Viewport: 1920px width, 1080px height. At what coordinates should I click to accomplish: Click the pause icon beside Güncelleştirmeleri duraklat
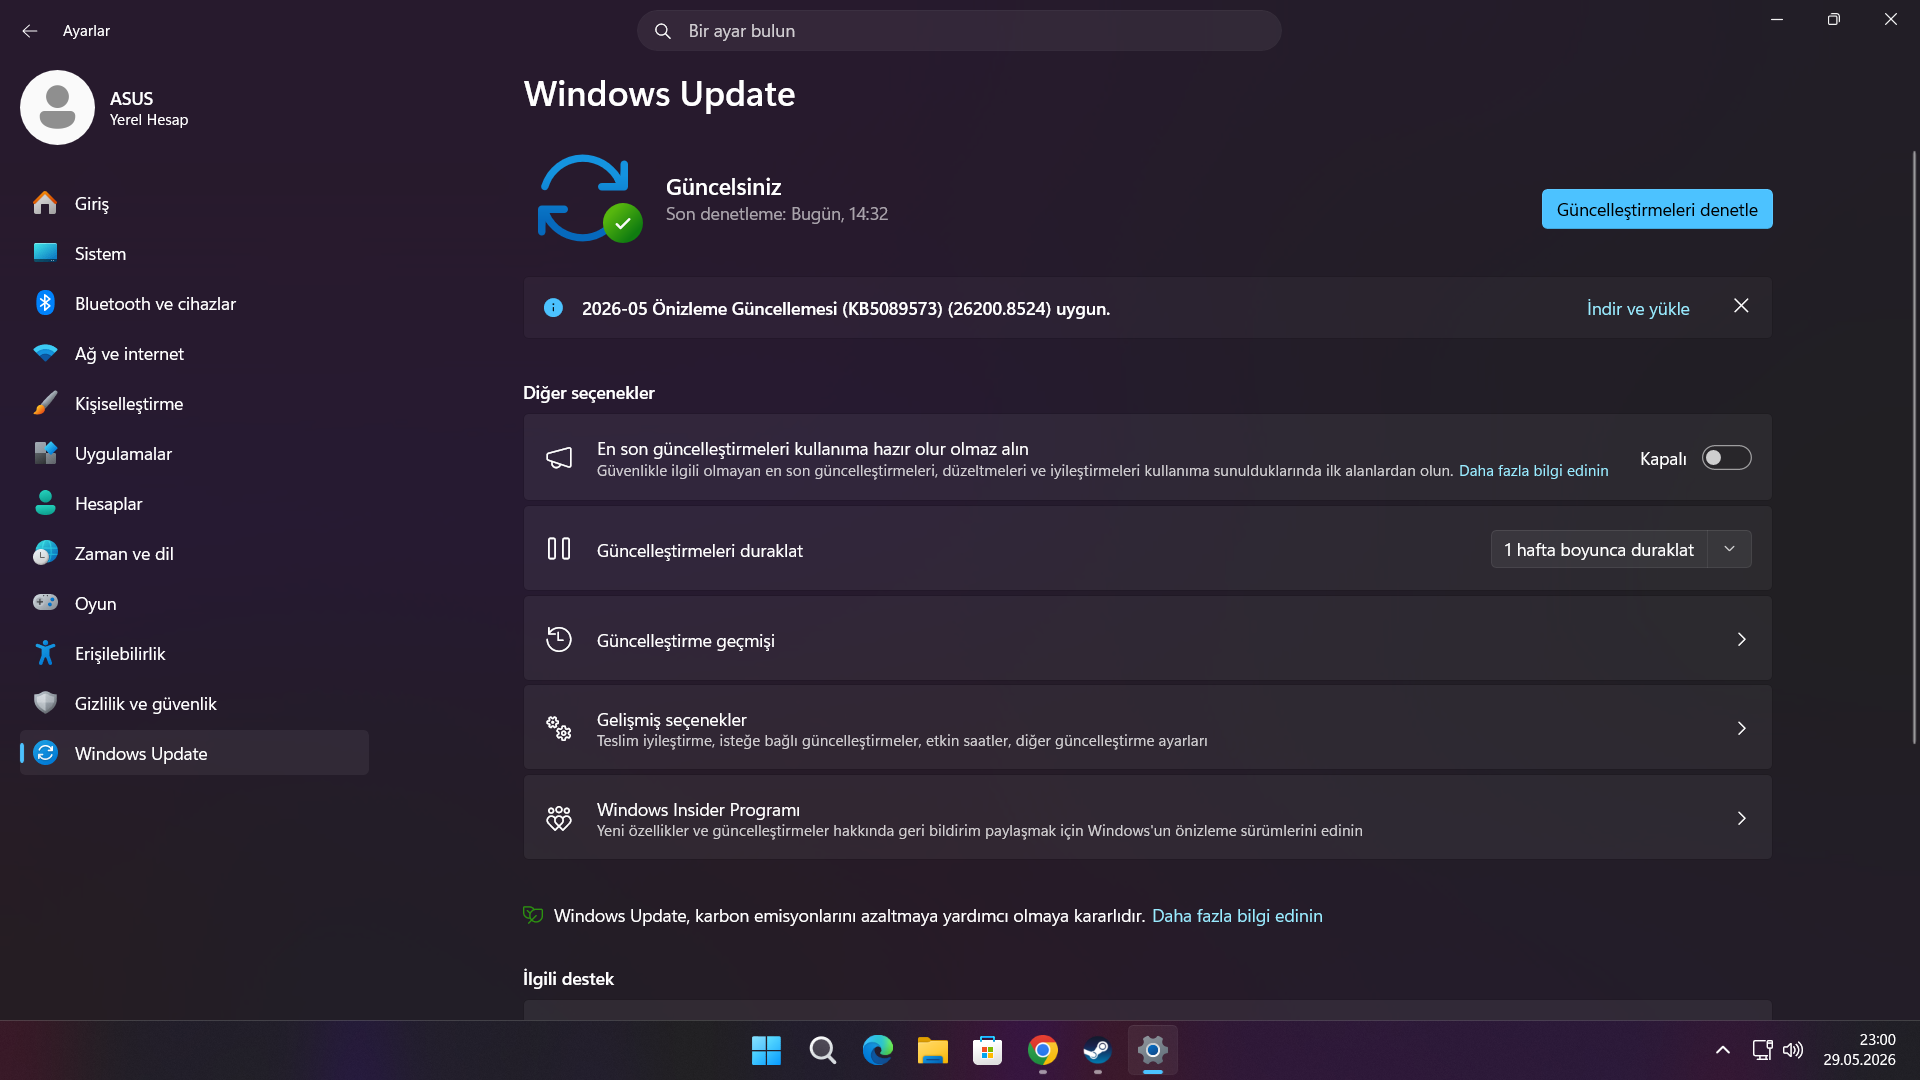point(559,549)
